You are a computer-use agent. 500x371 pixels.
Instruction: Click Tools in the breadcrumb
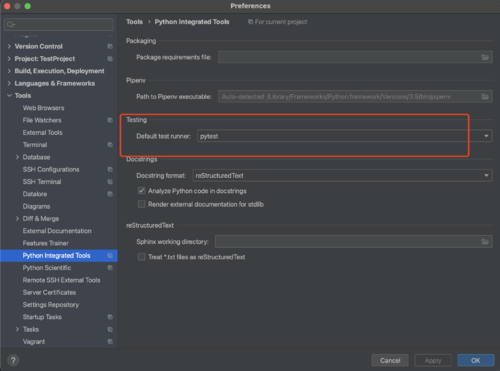click(x=134, y=22)
